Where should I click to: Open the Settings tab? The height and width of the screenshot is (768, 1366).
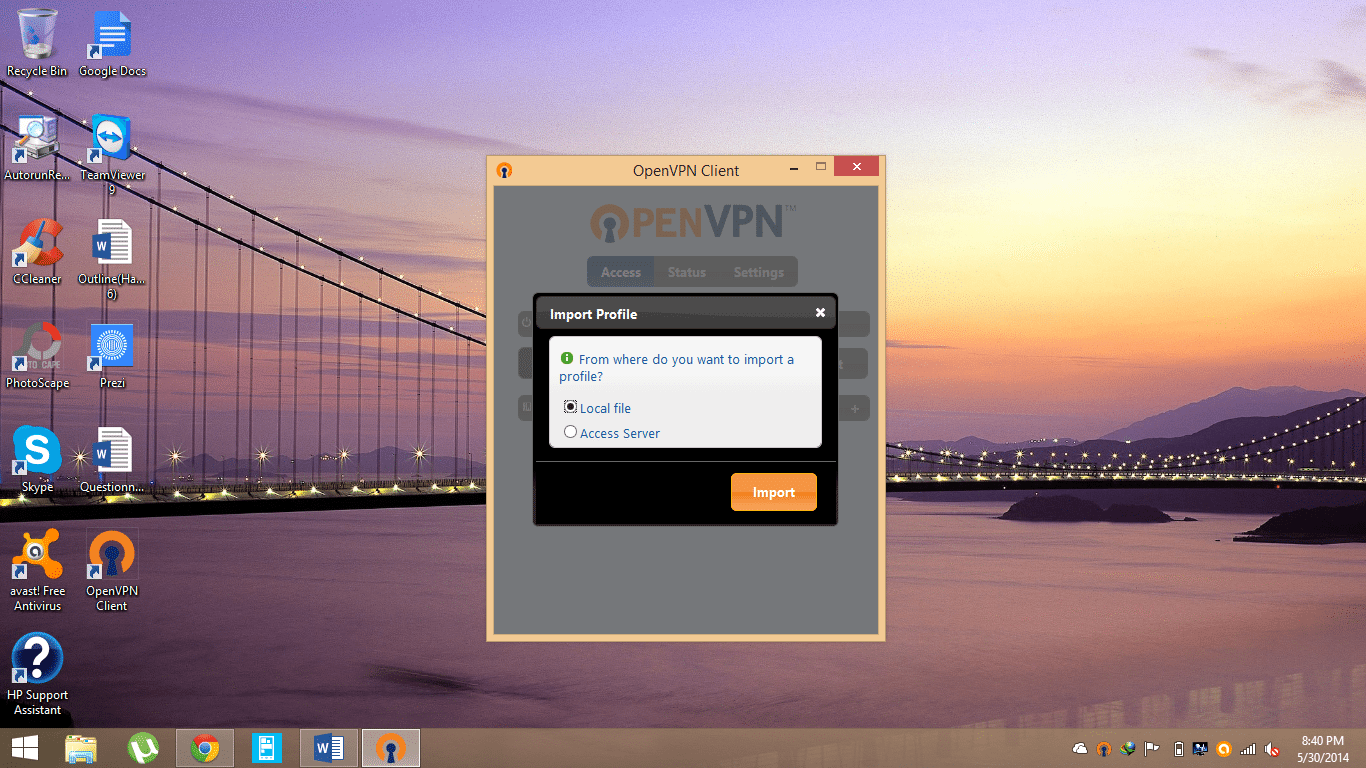pyautogui.click(x=758, y=272)
